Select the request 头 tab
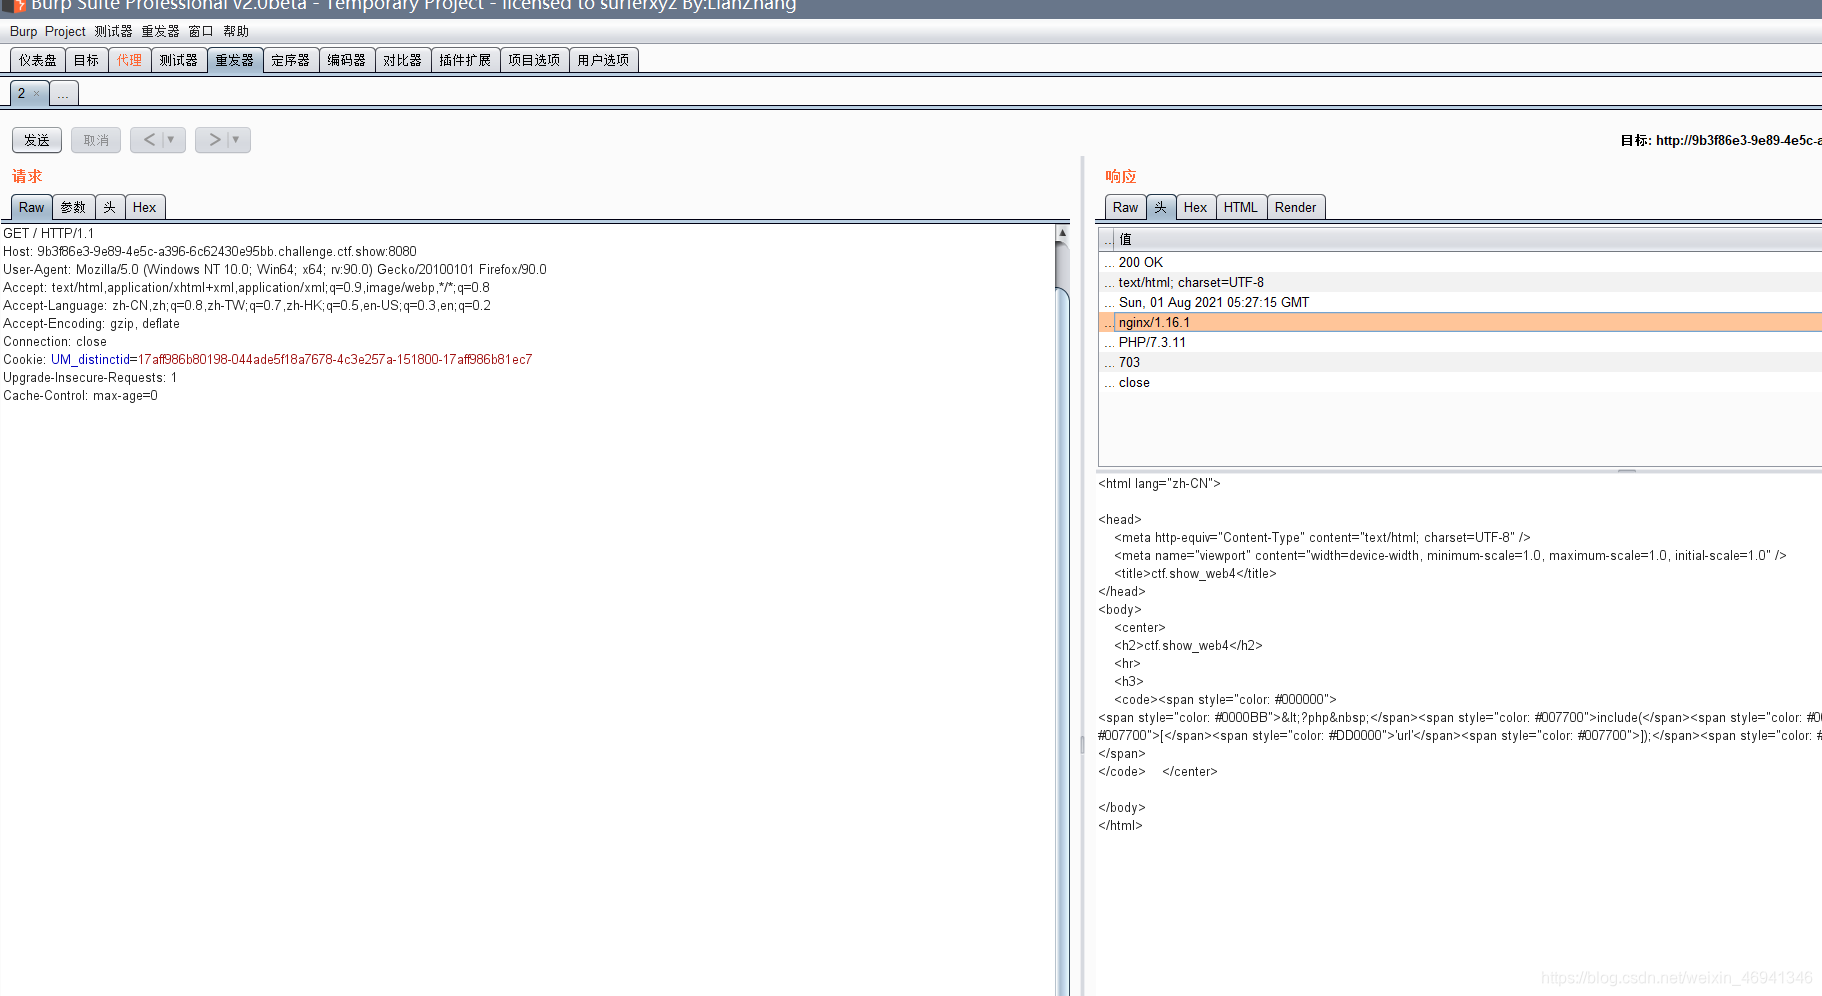This screenshot has height=996, width=1822. [x=110, y=207]
